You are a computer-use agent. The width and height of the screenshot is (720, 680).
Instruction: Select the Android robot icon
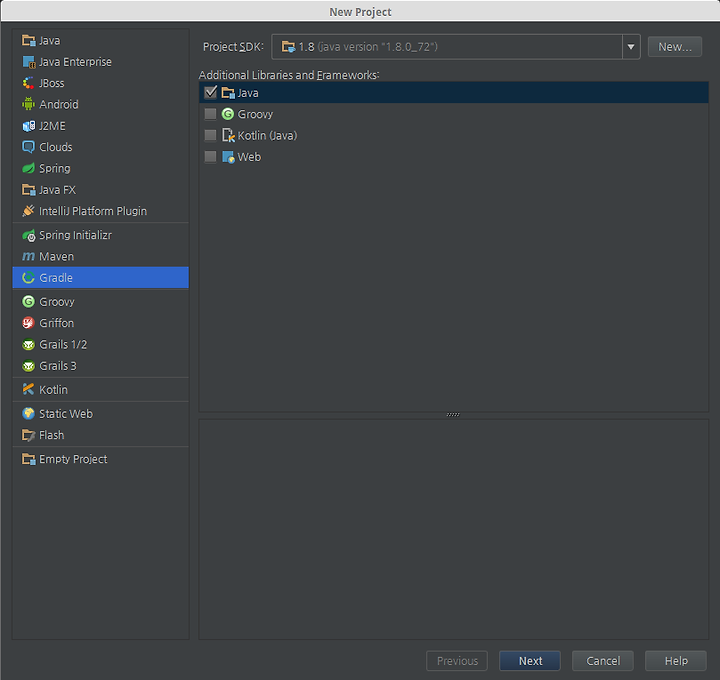(x=28, y=104)
